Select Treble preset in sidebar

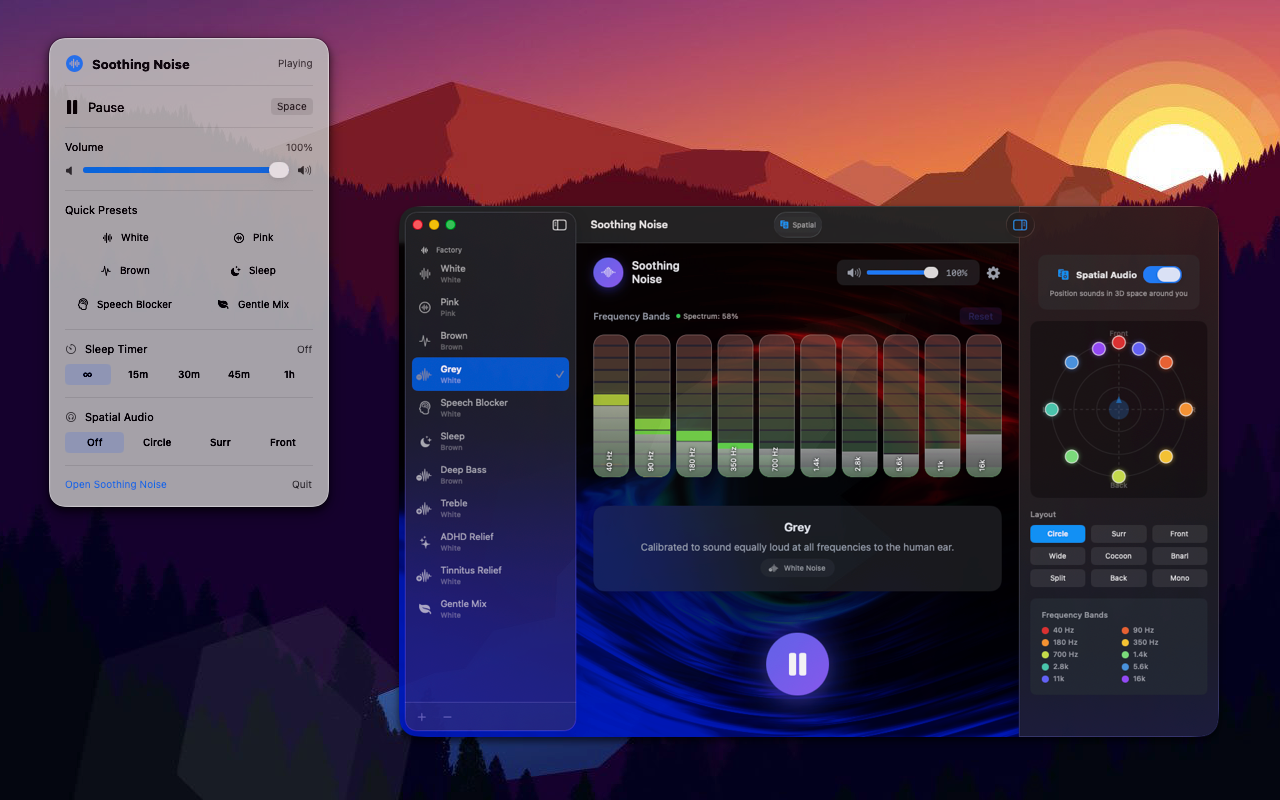tap(490, 508)
